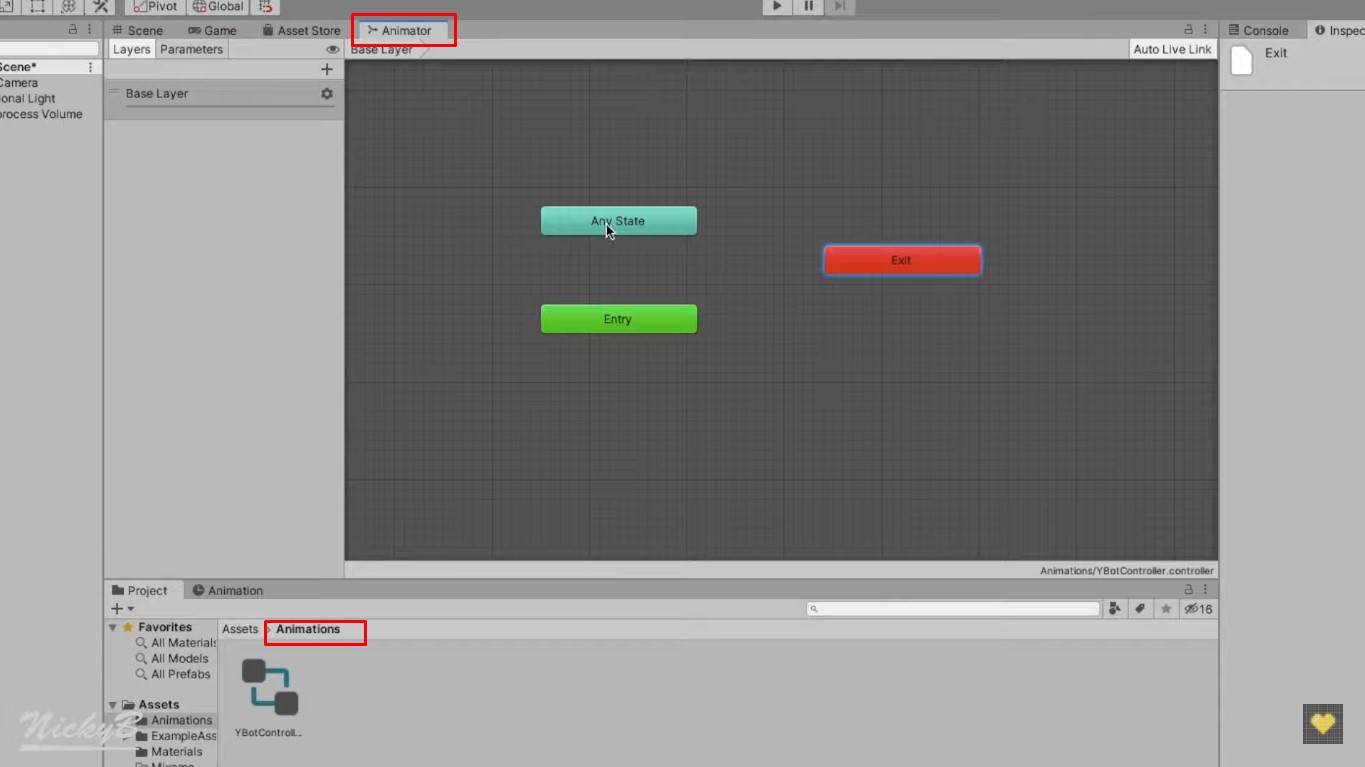Click the Search by Type icon
The image size is (1365, 767).
point(1115,609)
